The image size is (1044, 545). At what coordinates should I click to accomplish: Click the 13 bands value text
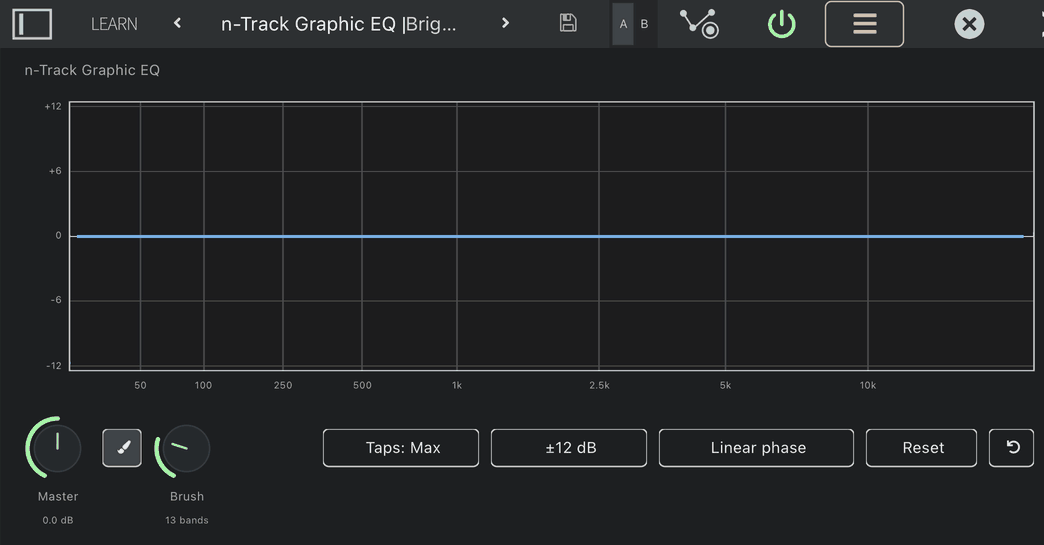tap(186, 520)
